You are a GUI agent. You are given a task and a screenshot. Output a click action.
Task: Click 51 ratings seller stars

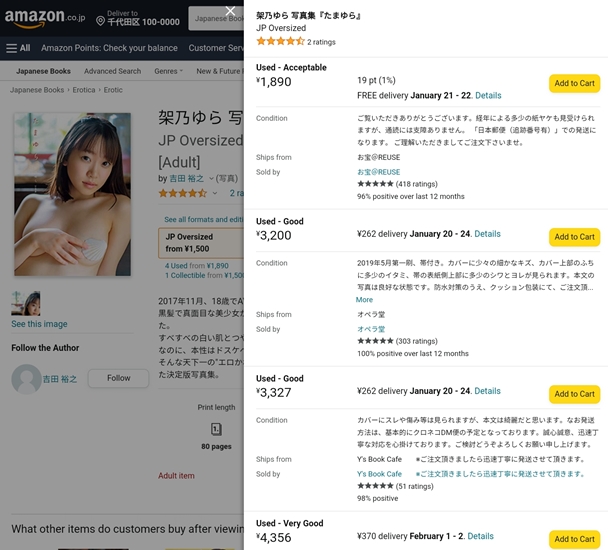coord(375,486)
